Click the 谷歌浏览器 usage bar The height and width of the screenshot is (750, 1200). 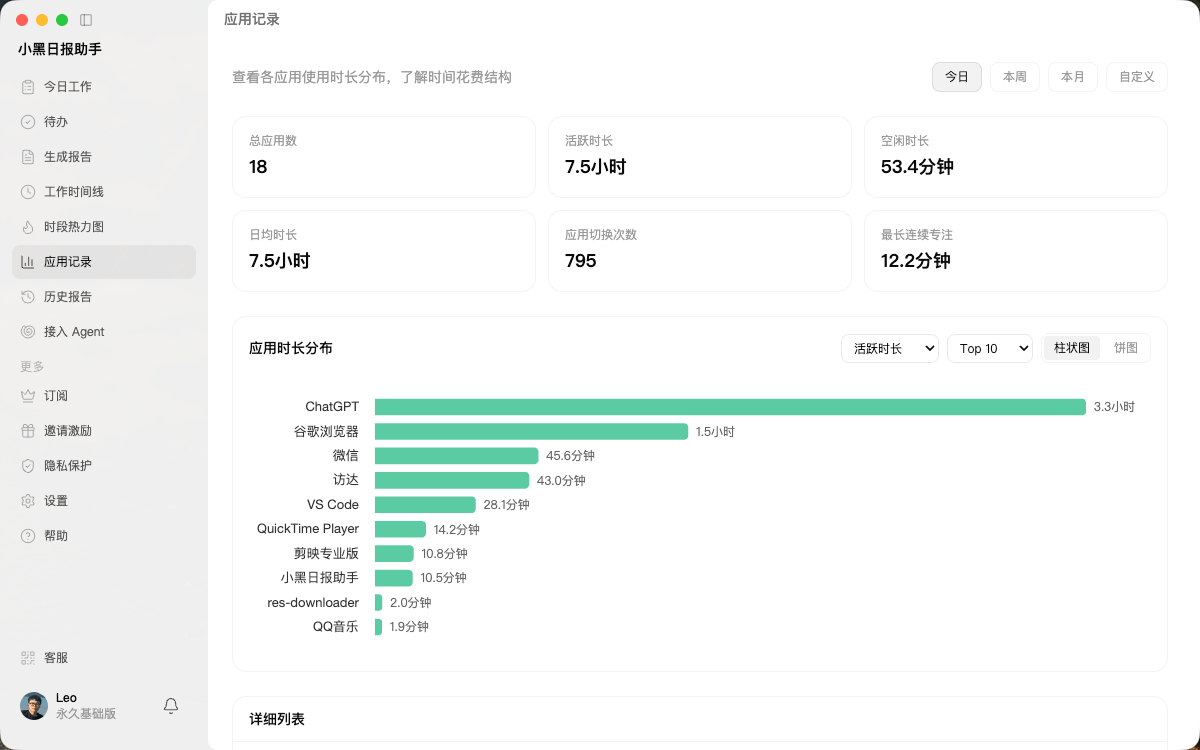point(531,431)
